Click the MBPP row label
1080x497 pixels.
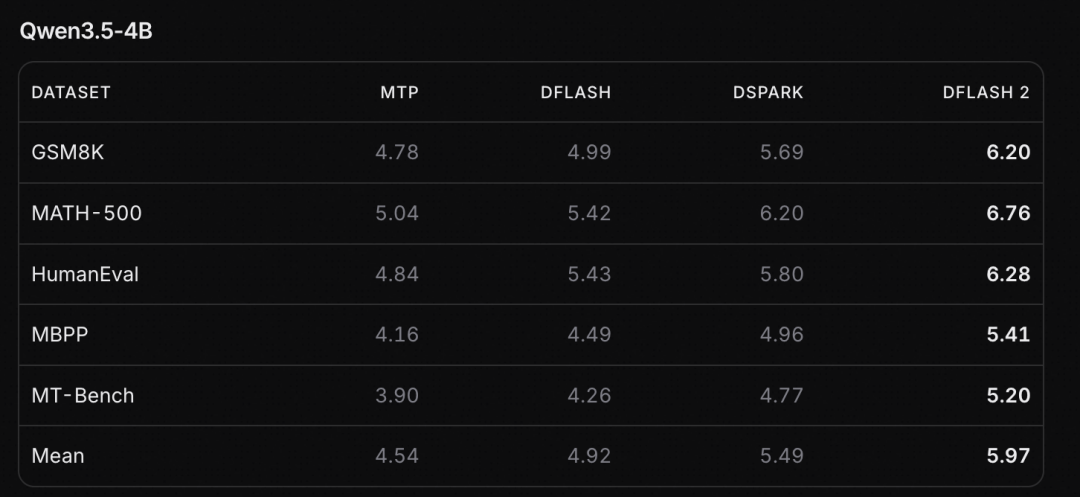[60, 335]
